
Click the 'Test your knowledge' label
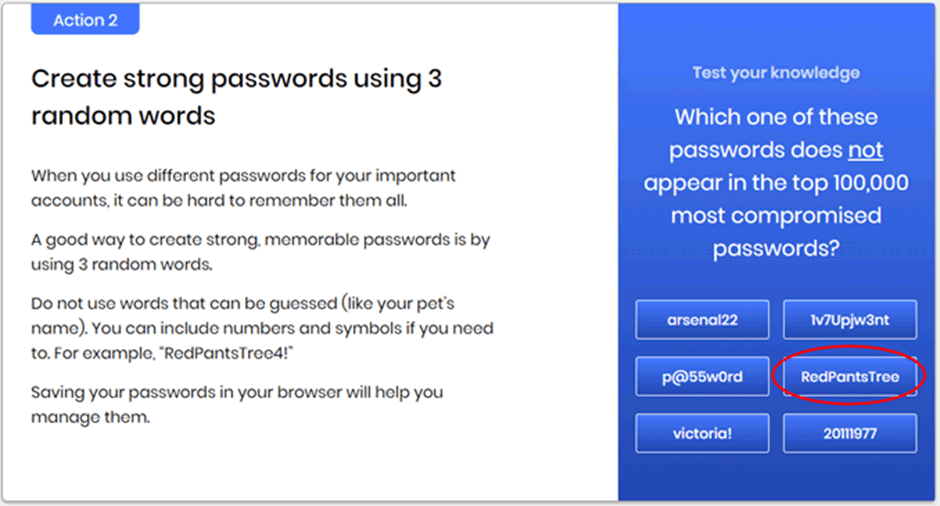click(x=776, y=73)
